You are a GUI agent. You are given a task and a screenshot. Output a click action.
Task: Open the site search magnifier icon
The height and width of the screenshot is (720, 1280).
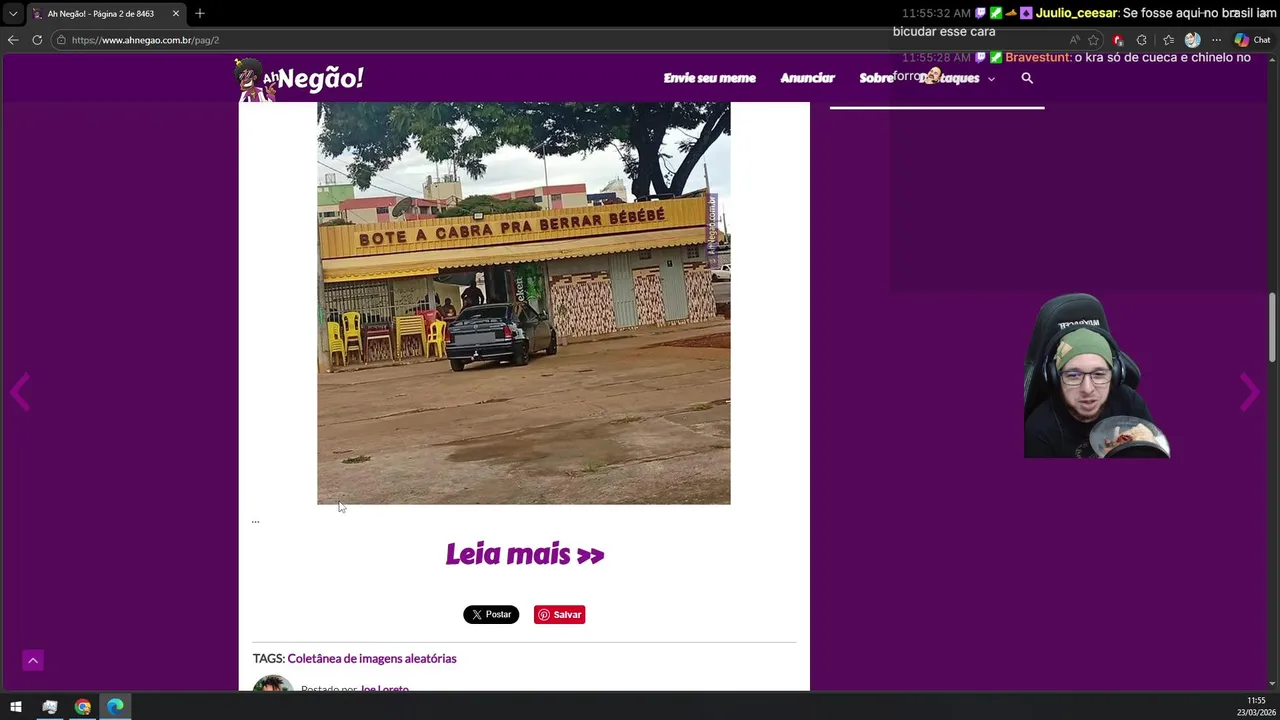click(x=1027, y=78)
